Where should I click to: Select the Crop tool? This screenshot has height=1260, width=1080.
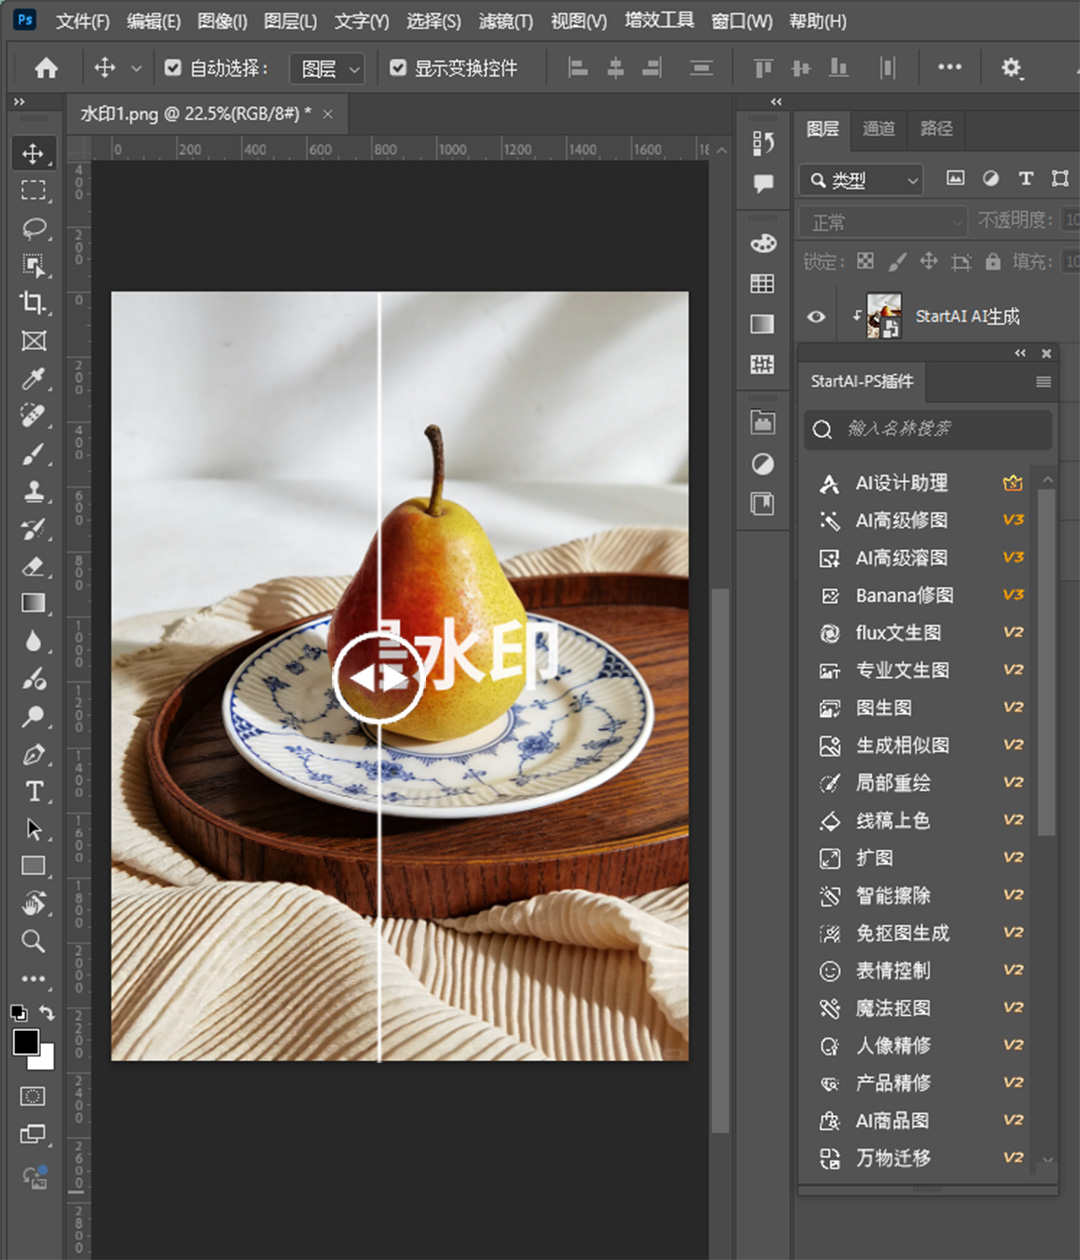tap(34, 303)
